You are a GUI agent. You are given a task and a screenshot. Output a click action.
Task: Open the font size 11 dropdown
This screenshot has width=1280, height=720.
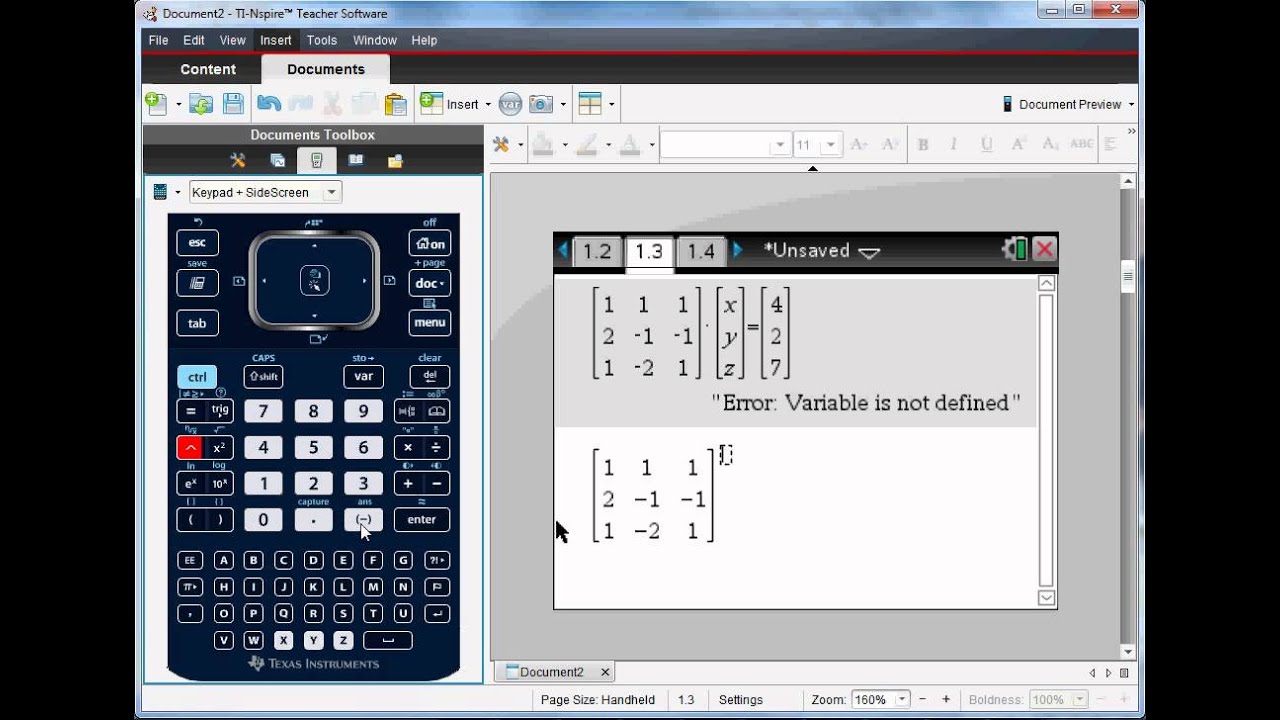[x=830, y=145]
